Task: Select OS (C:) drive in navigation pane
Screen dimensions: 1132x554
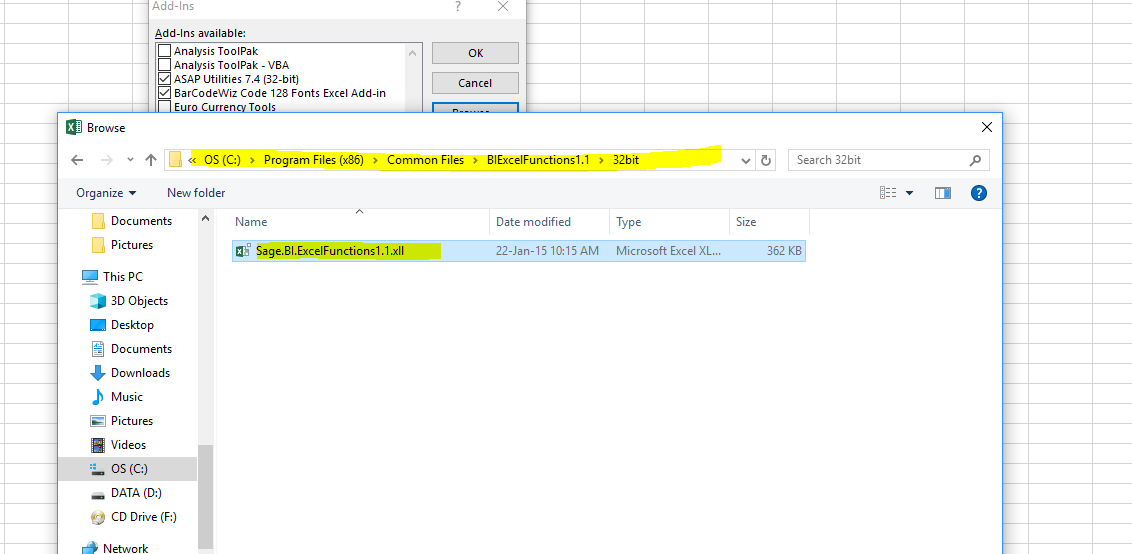Action: click(x=127, y=469)
